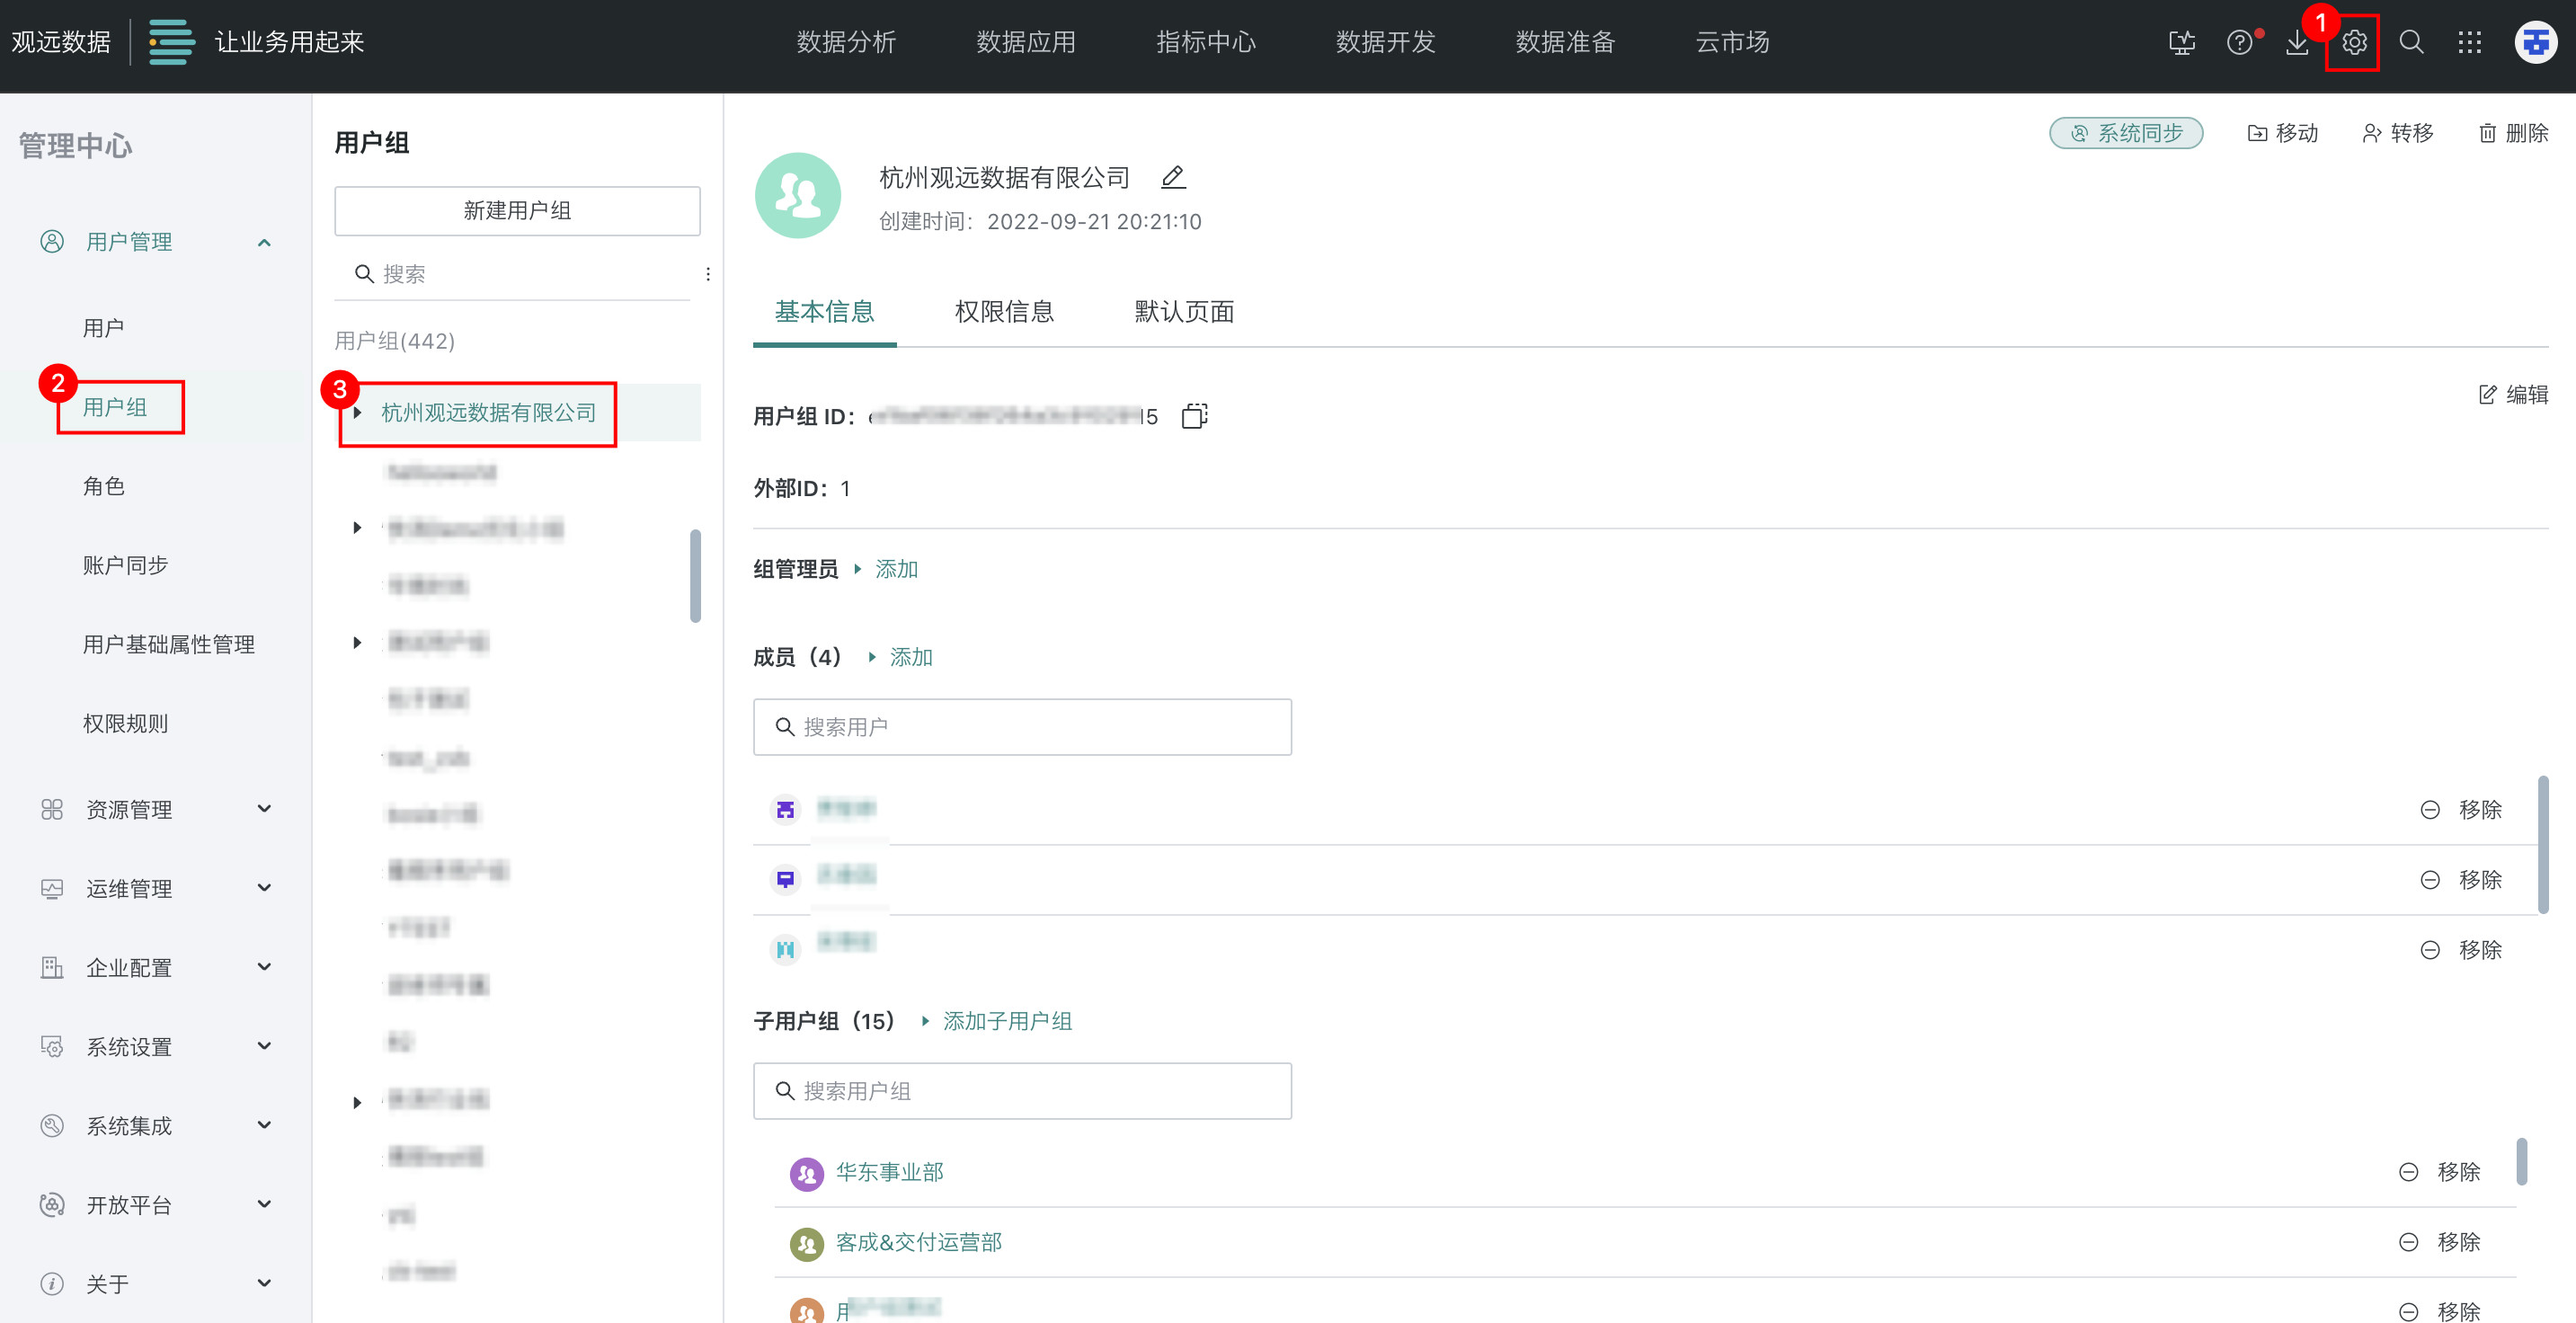Open the help question mark icon
Viewport: 2576px width, 1323px height.
[2239, 43]
